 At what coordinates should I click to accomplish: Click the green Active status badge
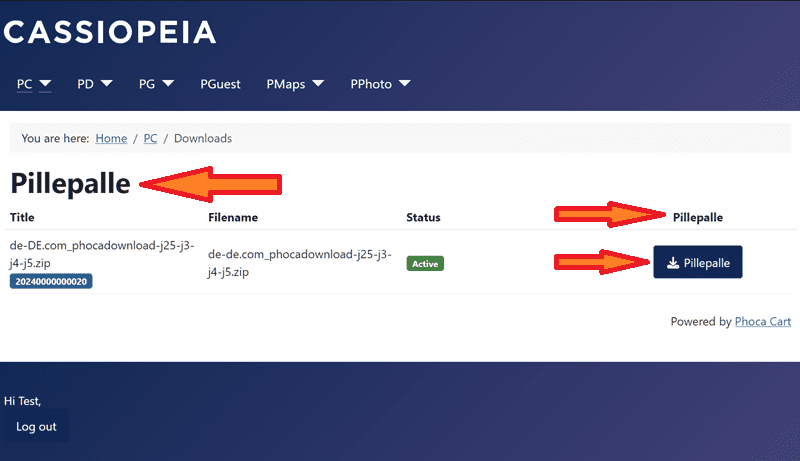click(424, 264)
